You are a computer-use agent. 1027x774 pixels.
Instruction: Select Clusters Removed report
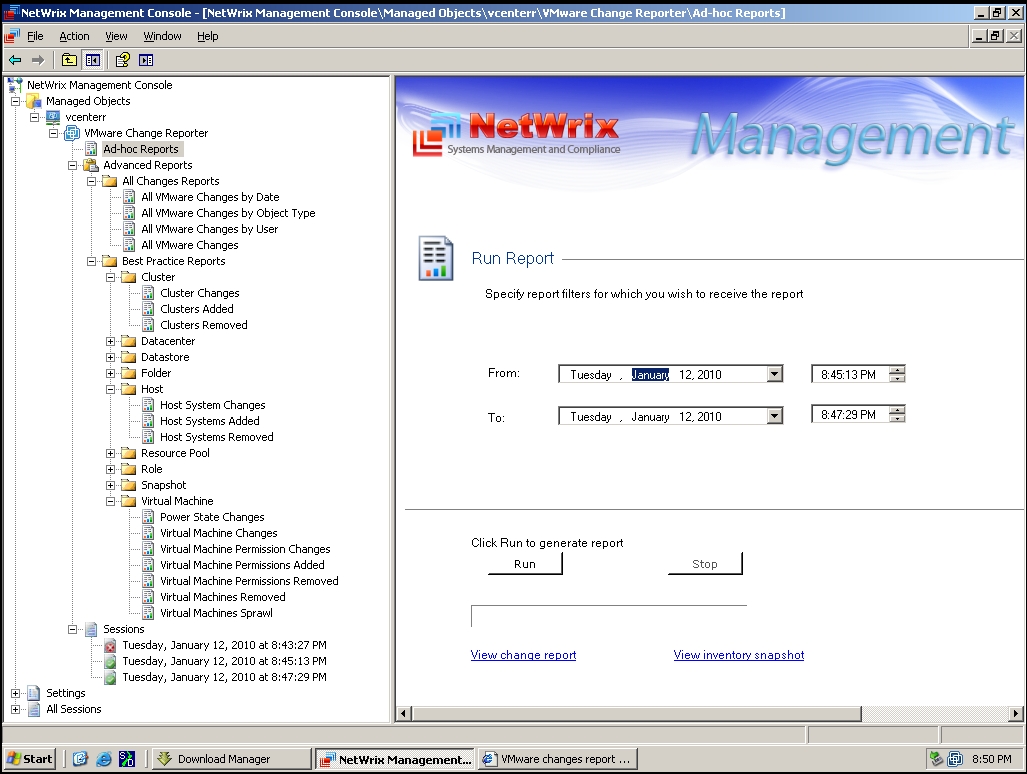click(204, 325)
